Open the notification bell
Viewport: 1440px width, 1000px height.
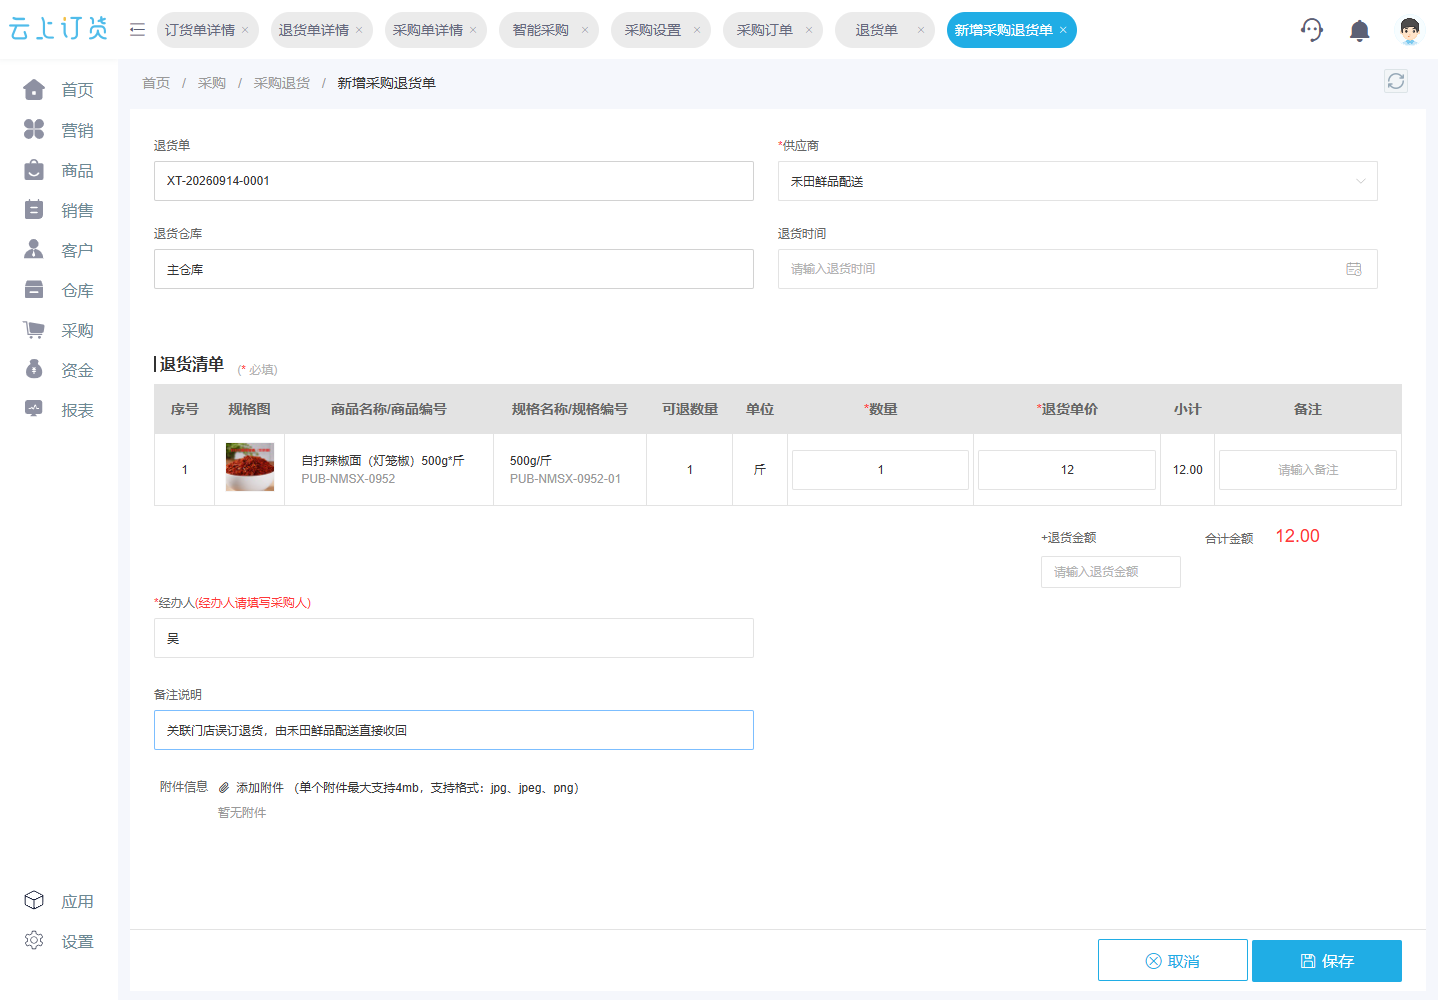[1359, 31]
